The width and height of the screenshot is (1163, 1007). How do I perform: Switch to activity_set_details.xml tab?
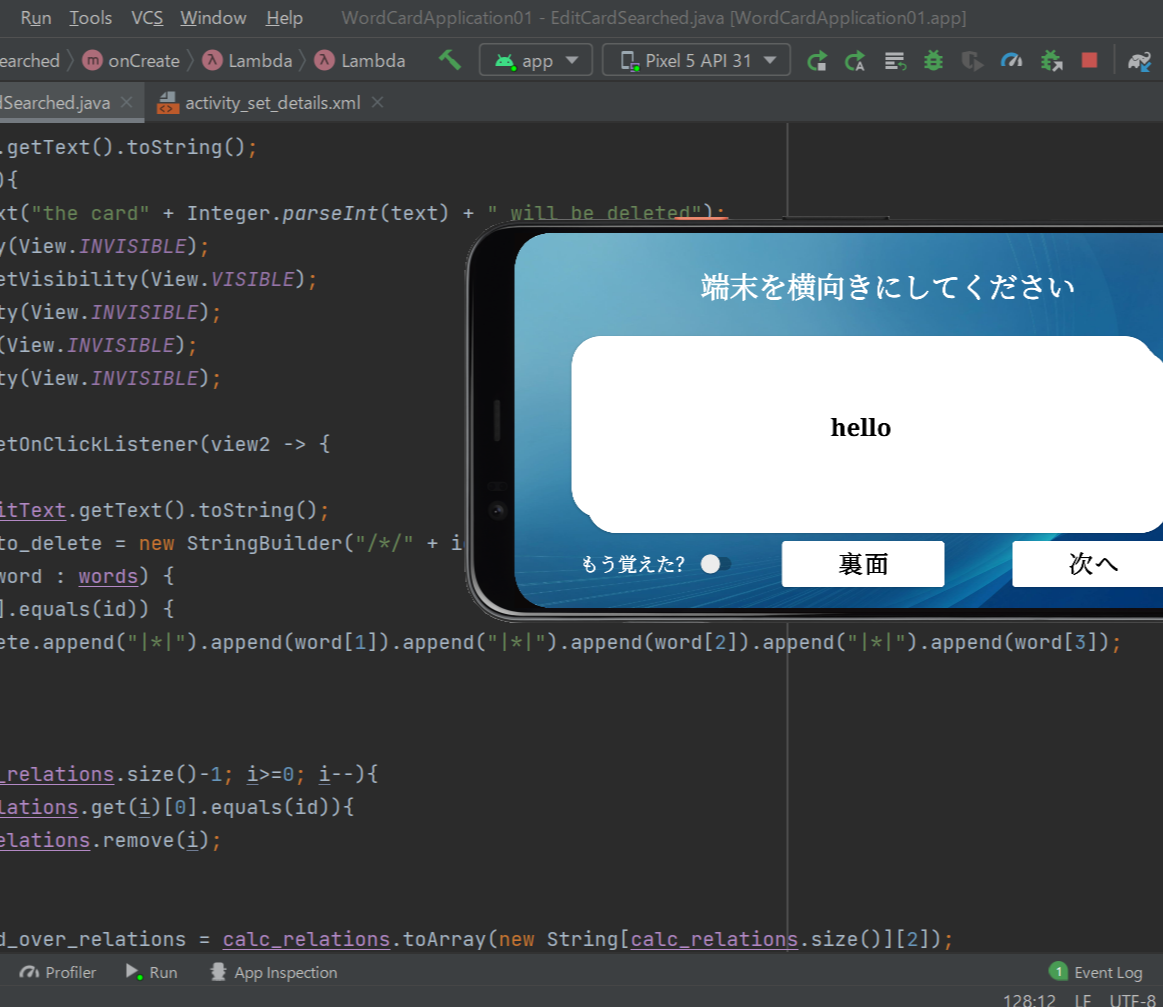tap(272, 102)
